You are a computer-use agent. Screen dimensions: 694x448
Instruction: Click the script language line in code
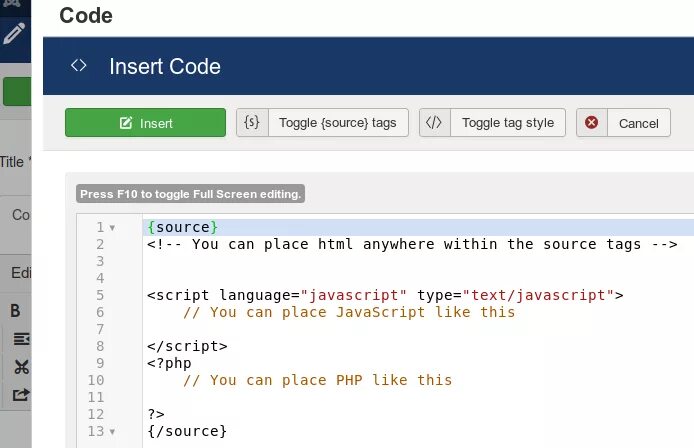point(385,295)
